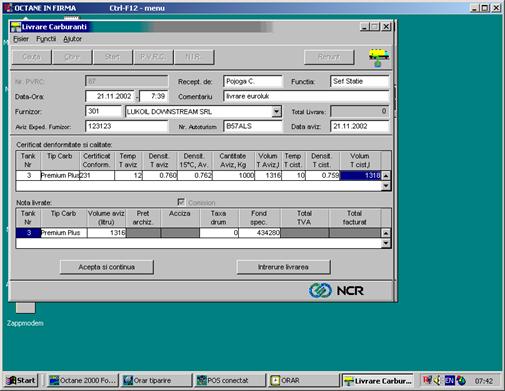Click Cantitate Aviz cell 1000
This screenshot has height=391, width=505.
pyautogui.click(x=234, y=175)
